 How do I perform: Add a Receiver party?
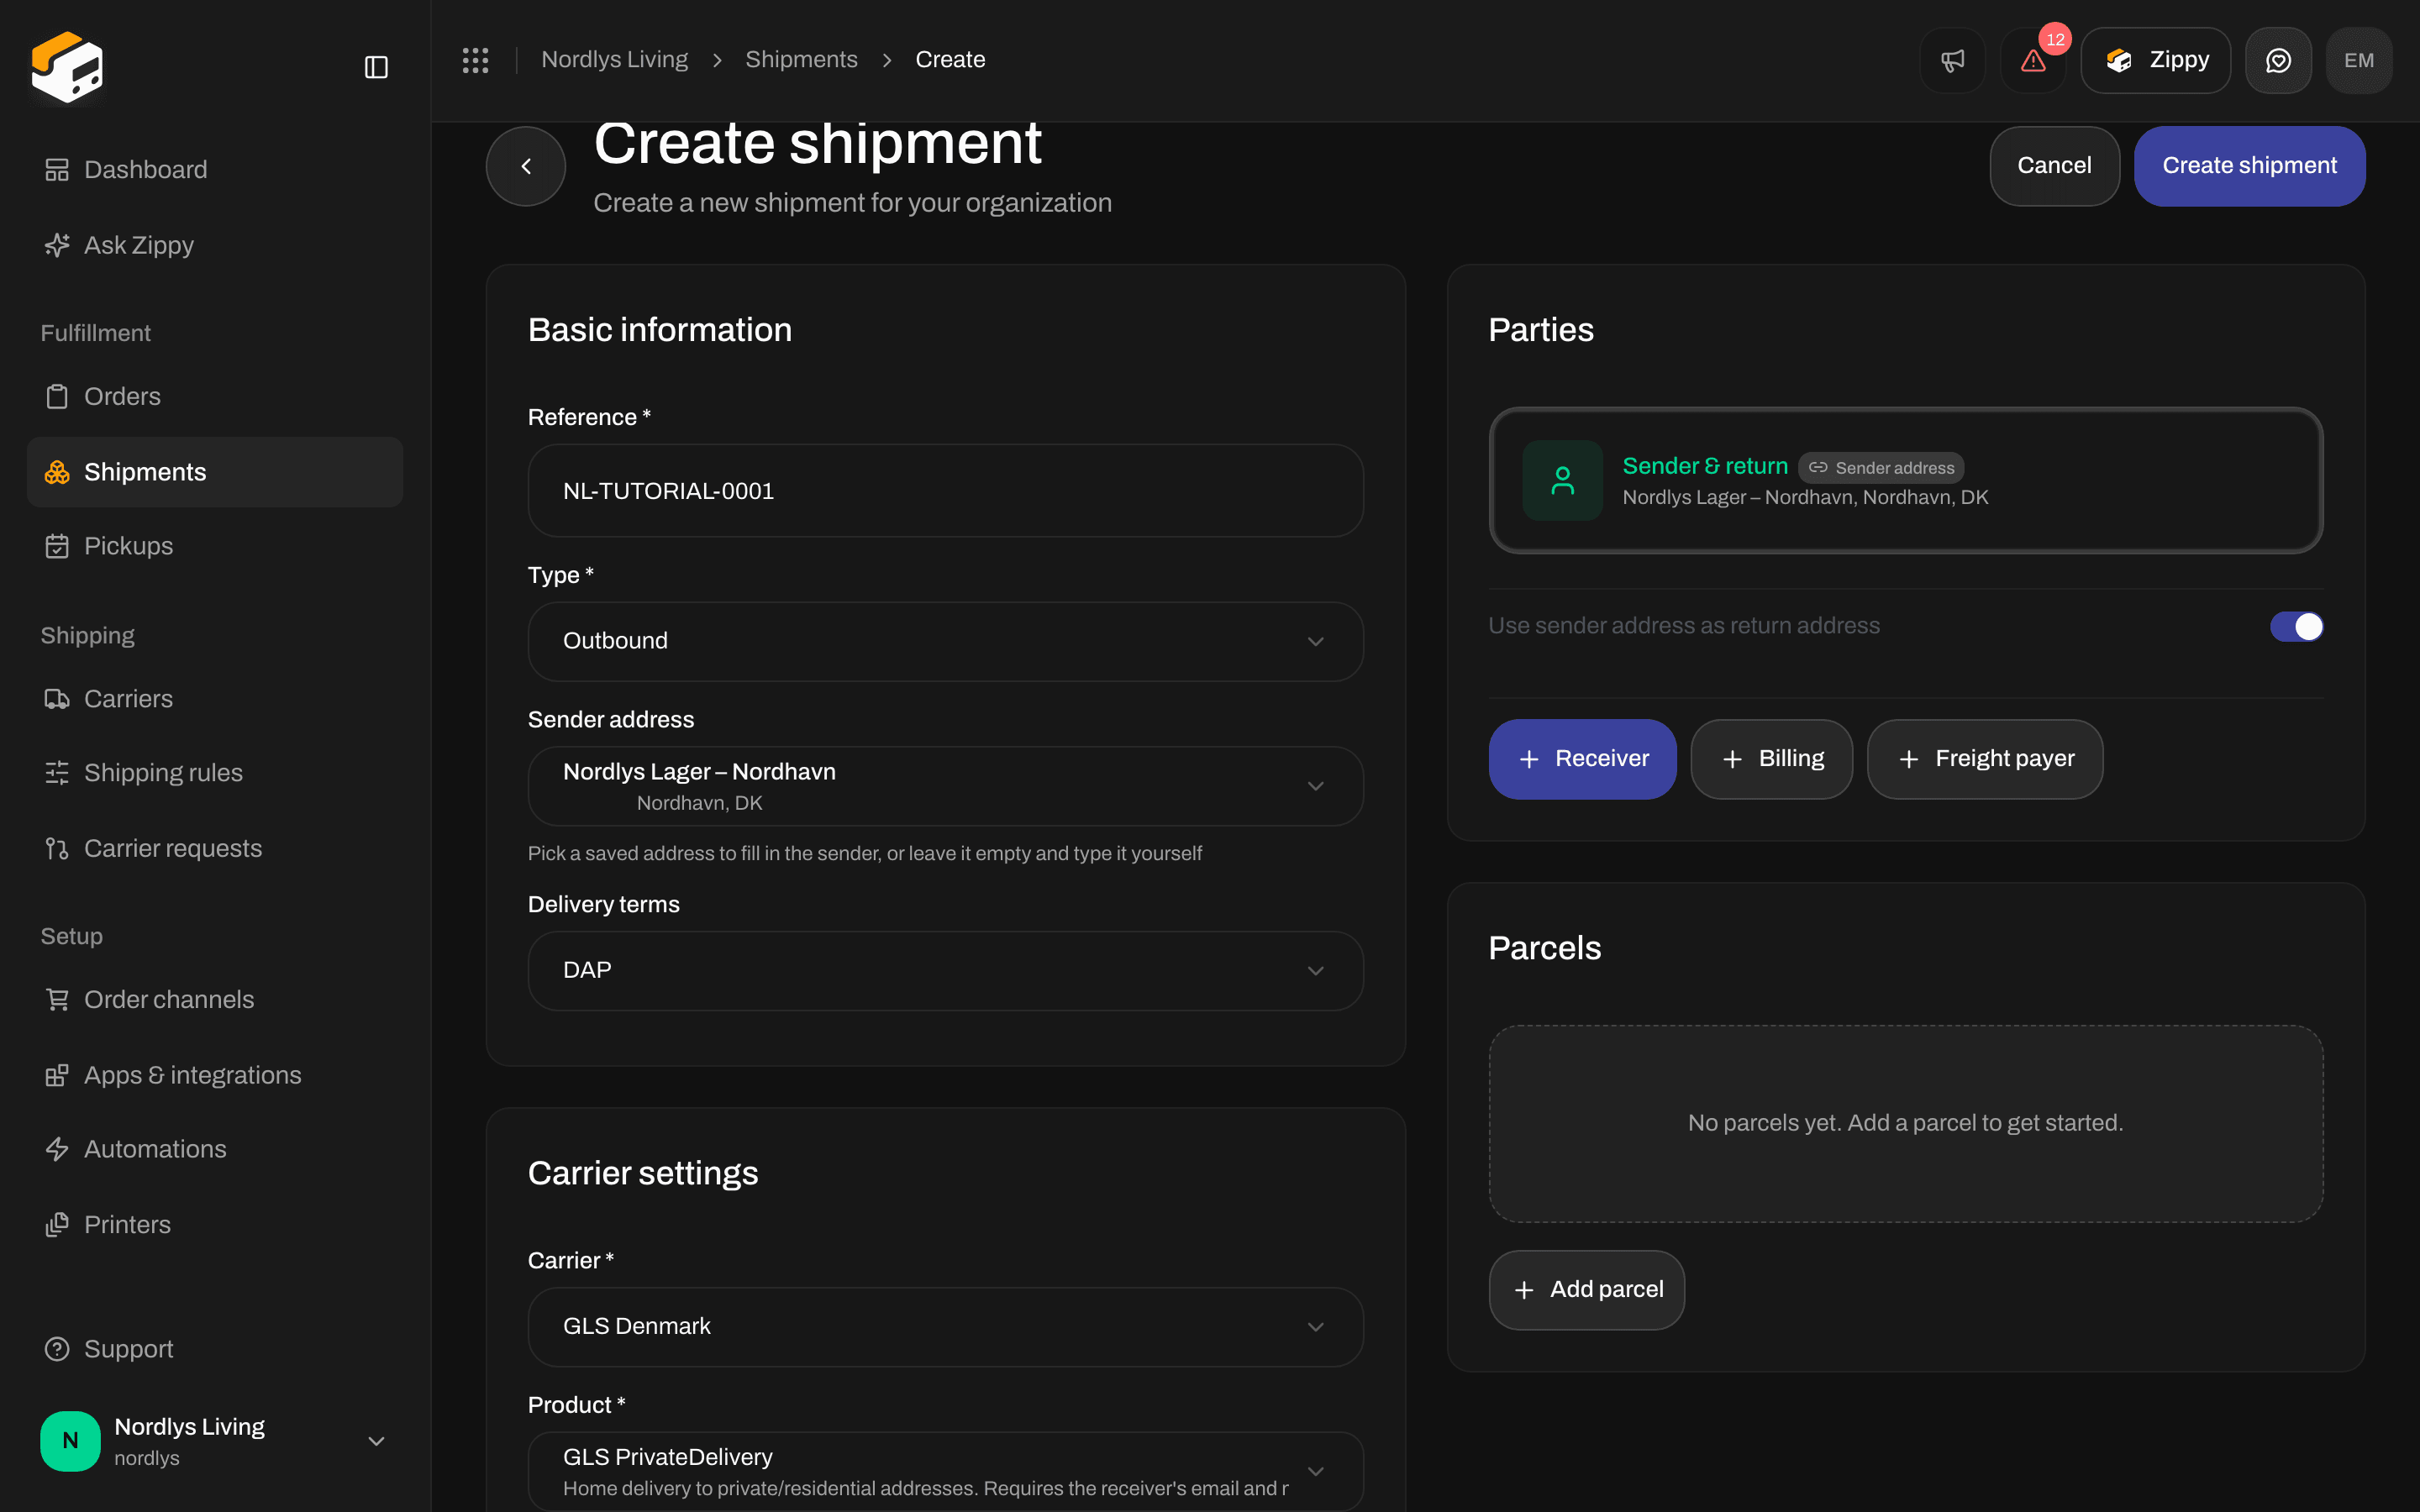pyautogui.click(x=1582, y=759)
